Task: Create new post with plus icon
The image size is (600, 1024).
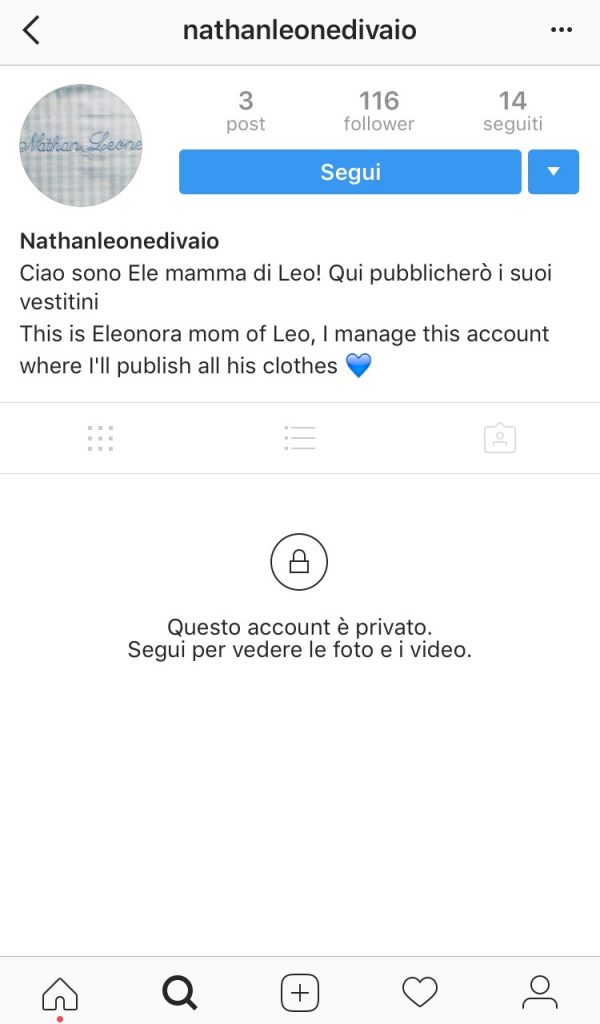Action: coord(300,993)
